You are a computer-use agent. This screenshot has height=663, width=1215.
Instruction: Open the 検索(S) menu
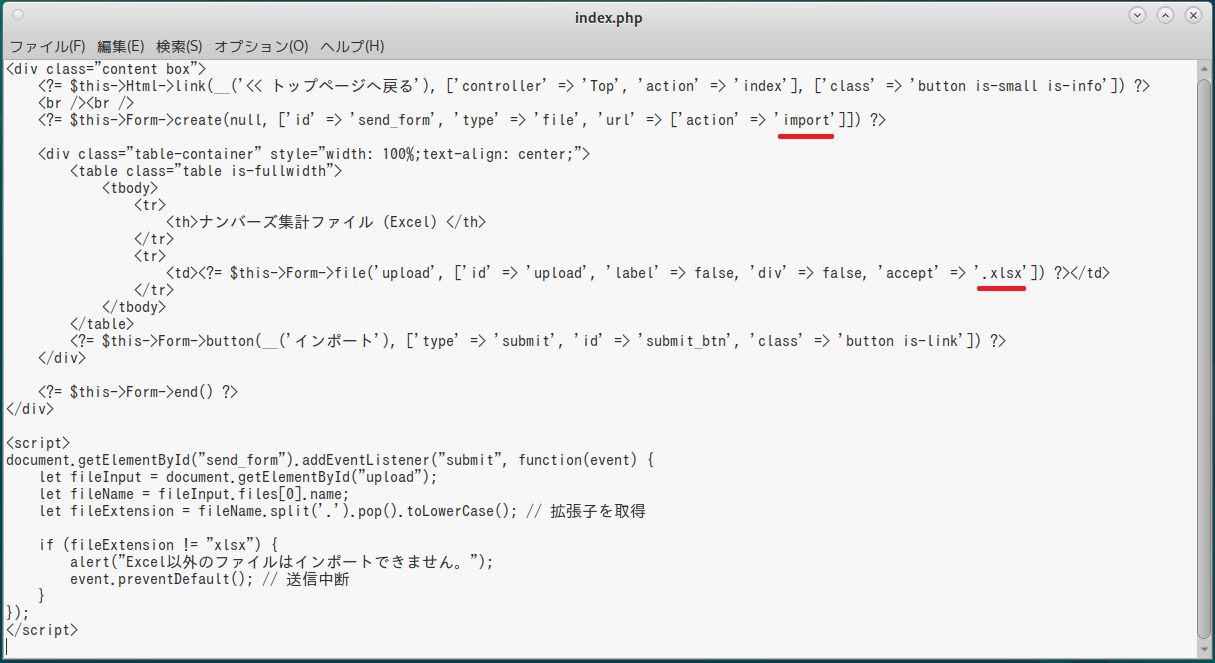pos(179,46)
